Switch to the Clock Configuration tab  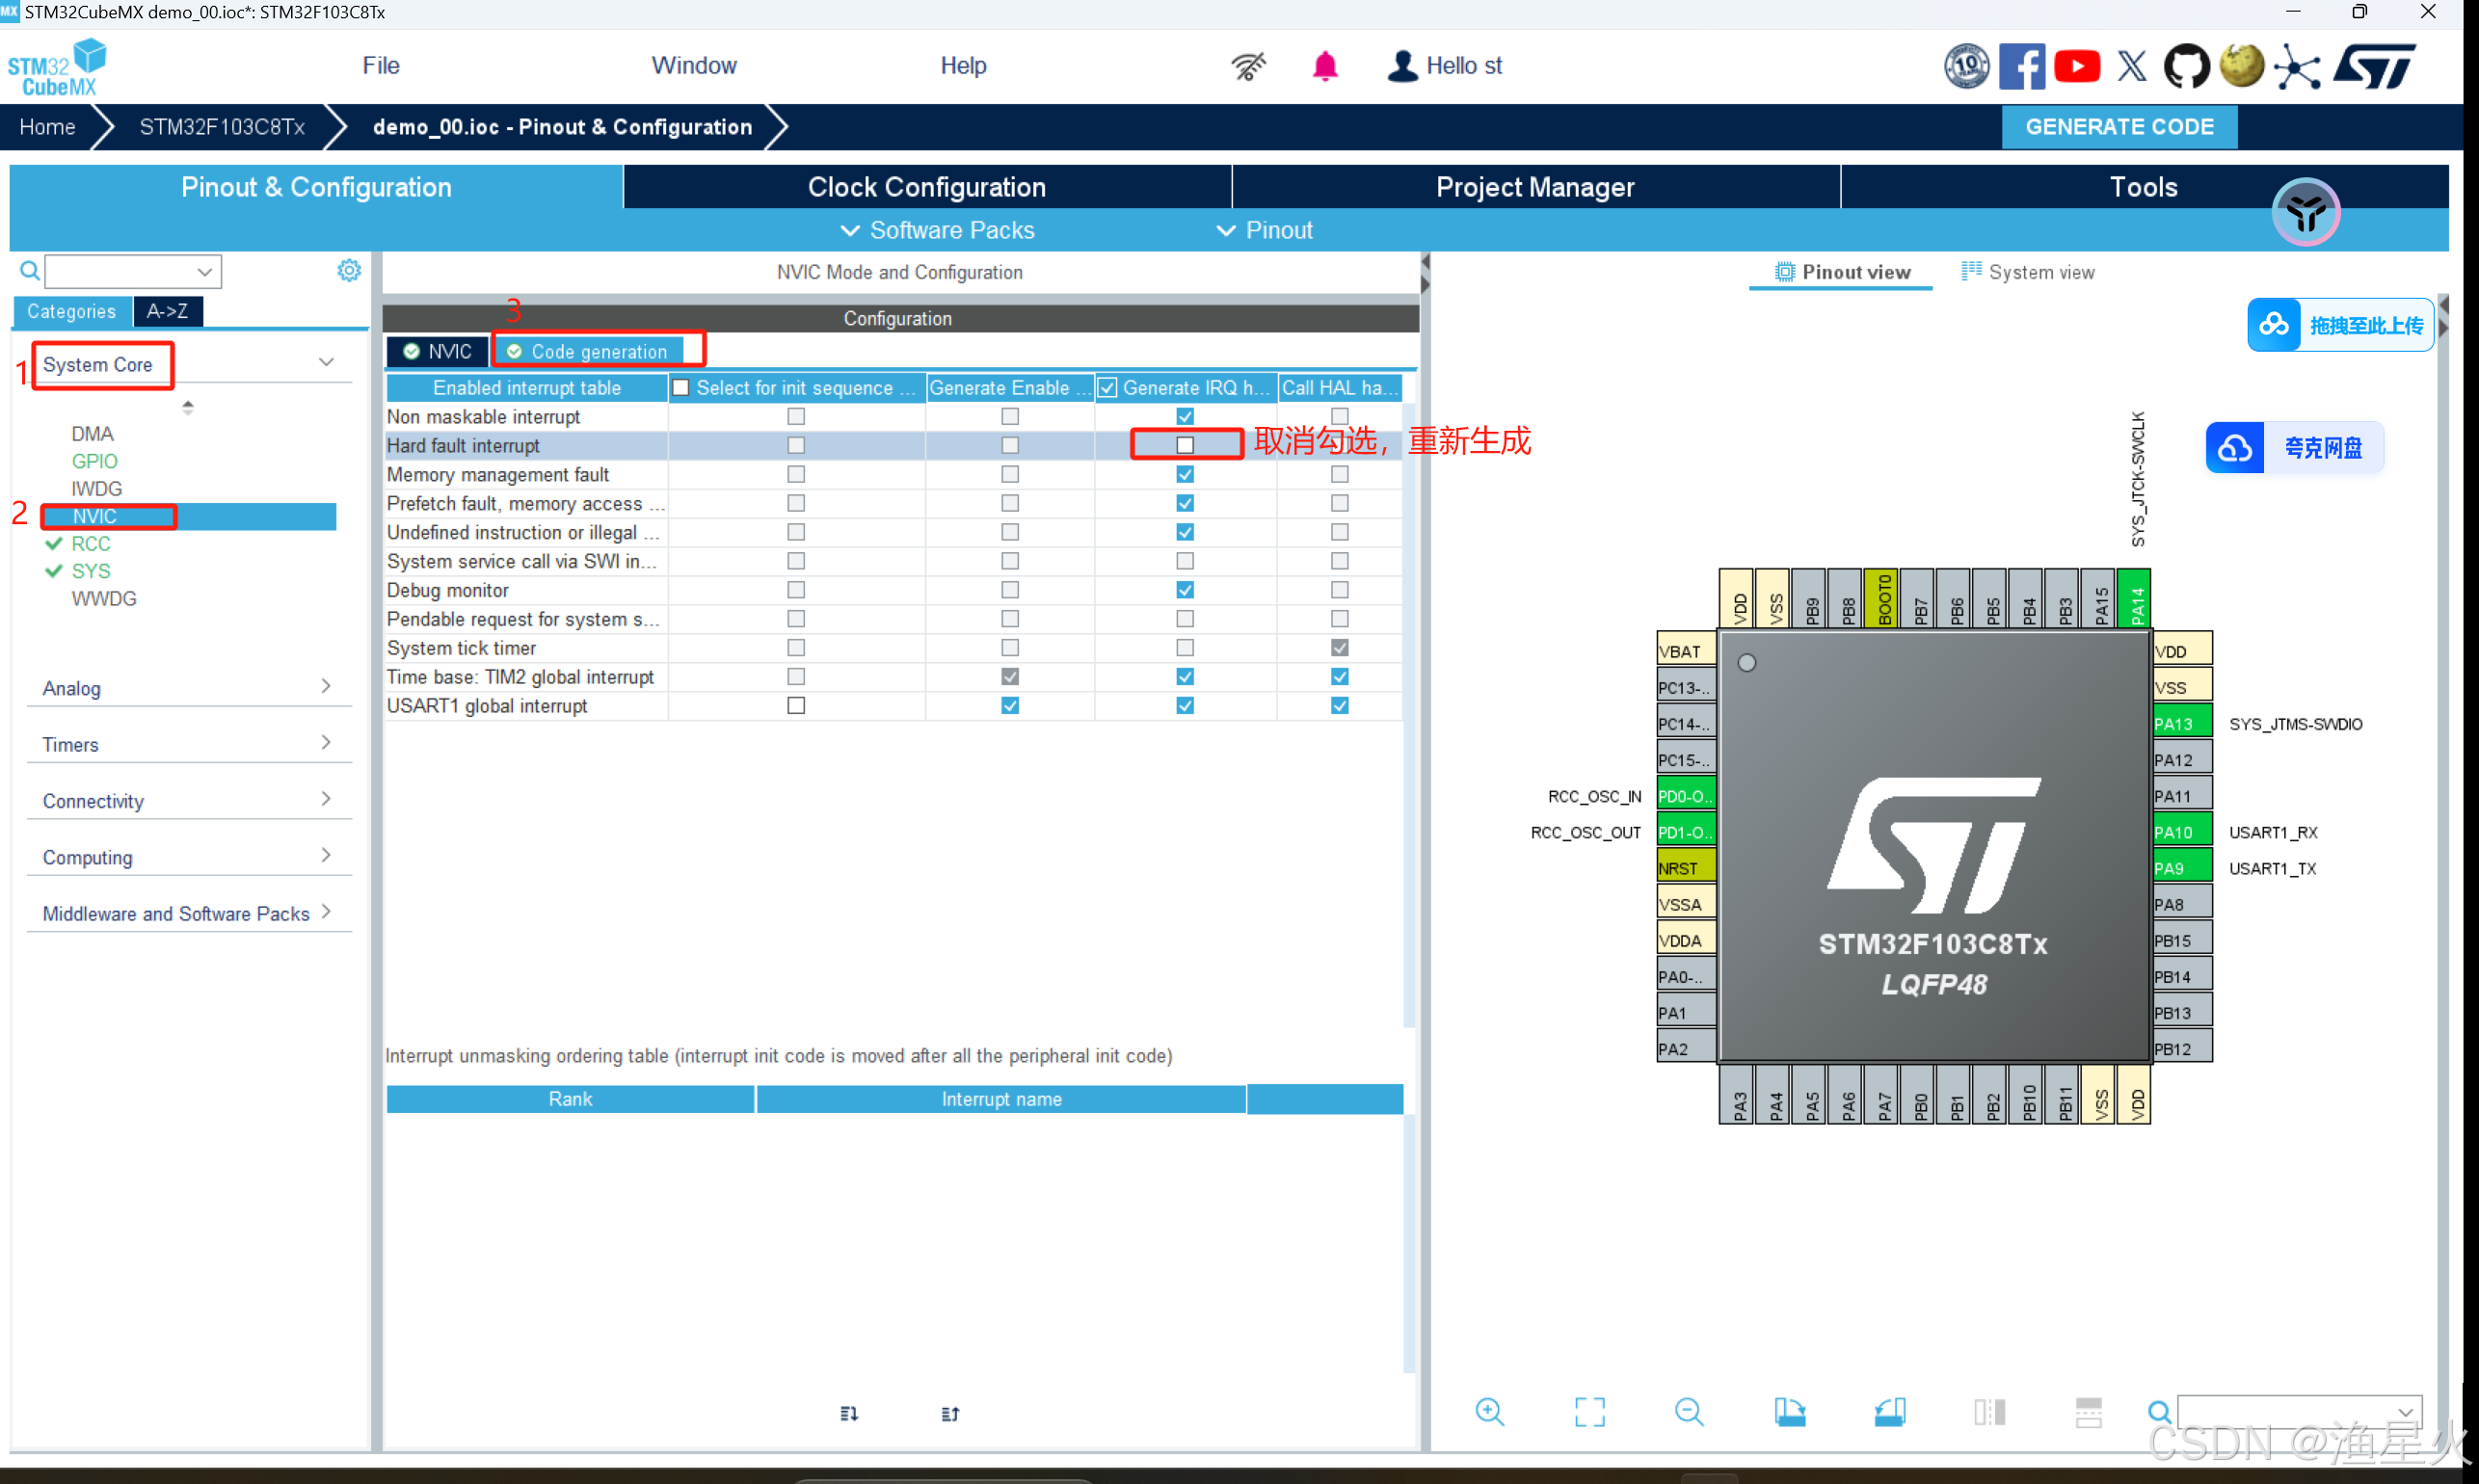(x=926, y=187)
